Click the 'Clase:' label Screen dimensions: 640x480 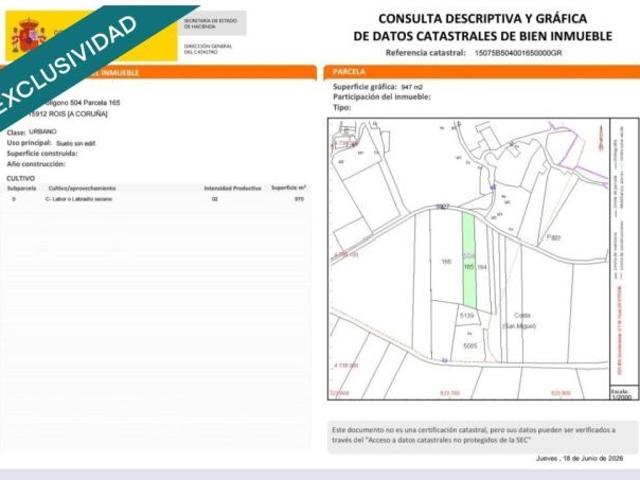[x=16, y=132]
